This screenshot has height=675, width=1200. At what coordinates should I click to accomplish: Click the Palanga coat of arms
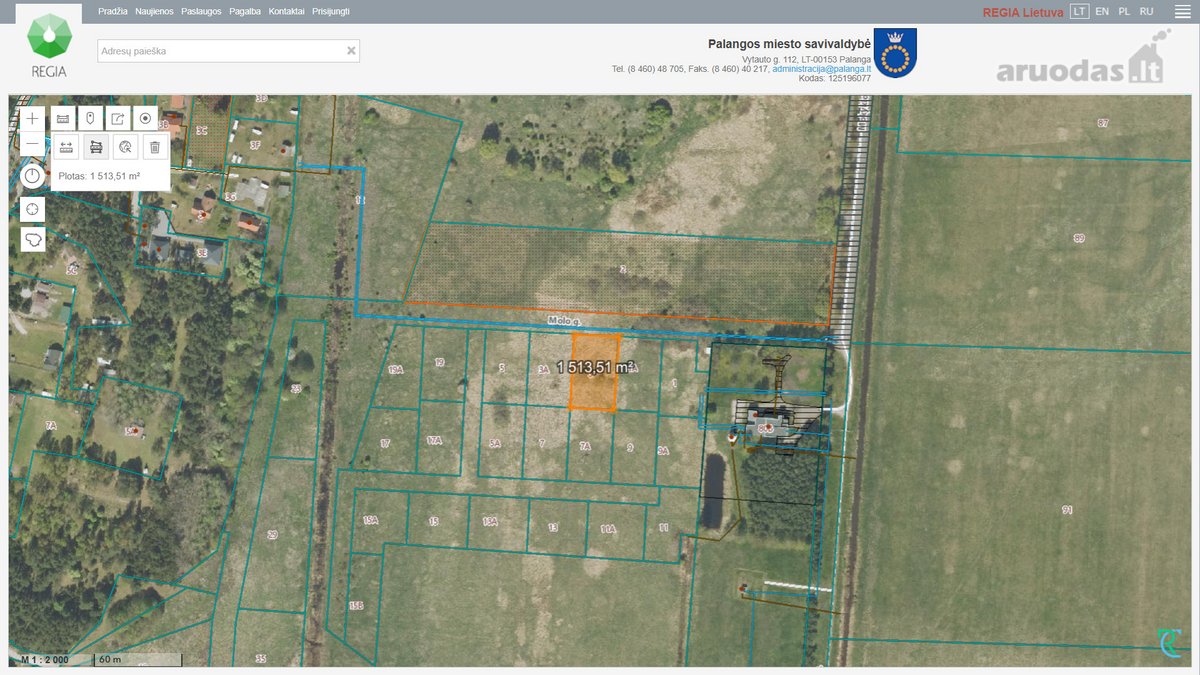[x=895, y=53]
